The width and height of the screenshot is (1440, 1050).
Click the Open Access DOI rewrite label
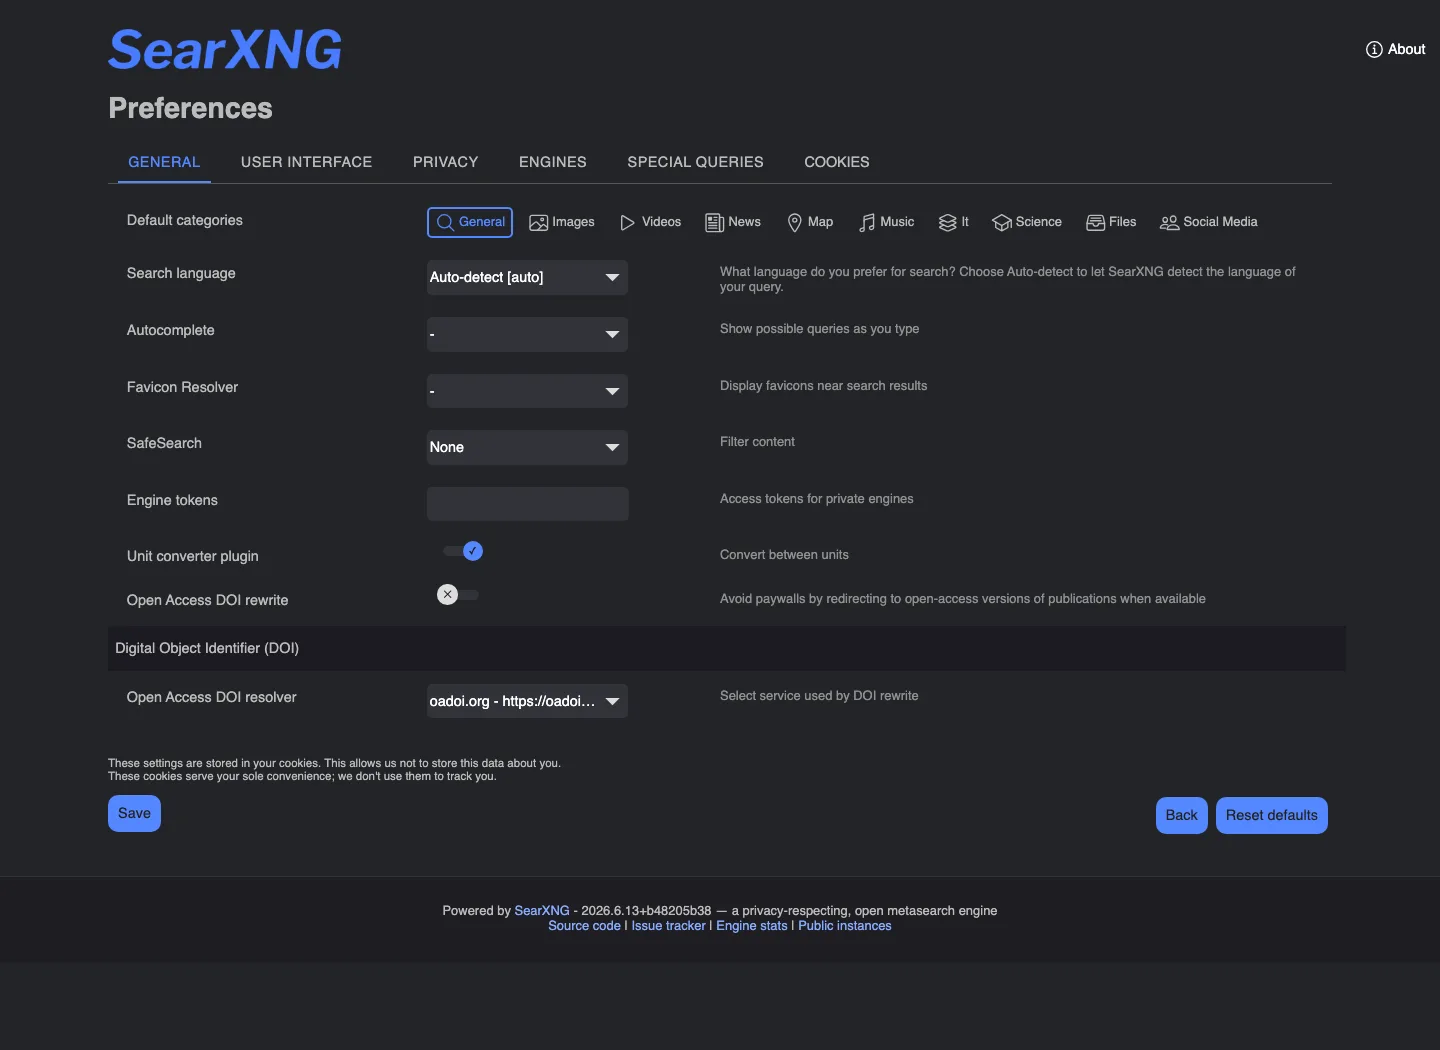[207, 600]
